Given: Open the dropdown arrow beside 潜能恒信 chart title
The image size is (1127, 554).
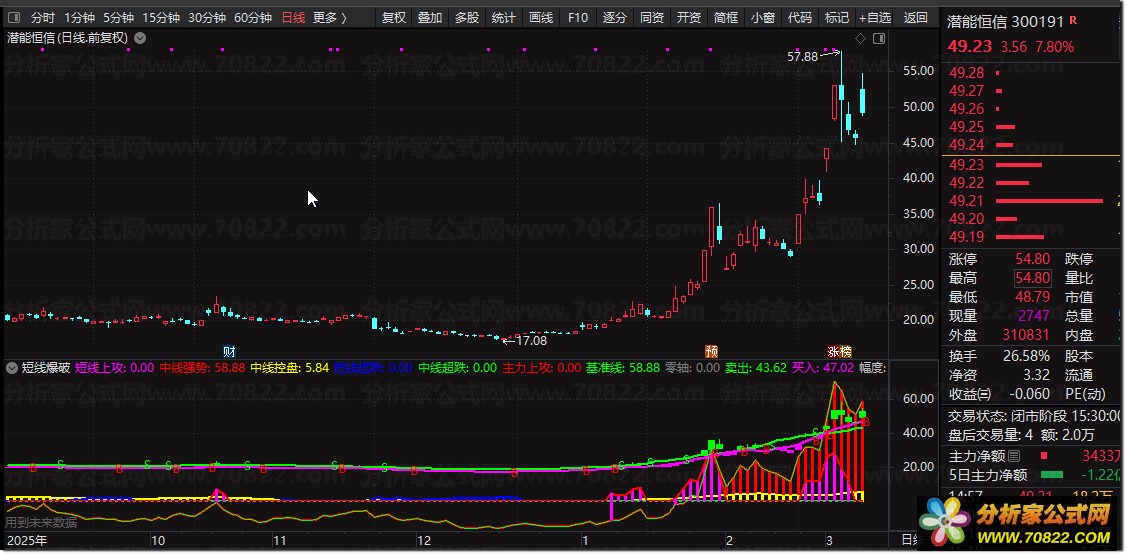Looking at the screenshot, I should tap(139, 38).
